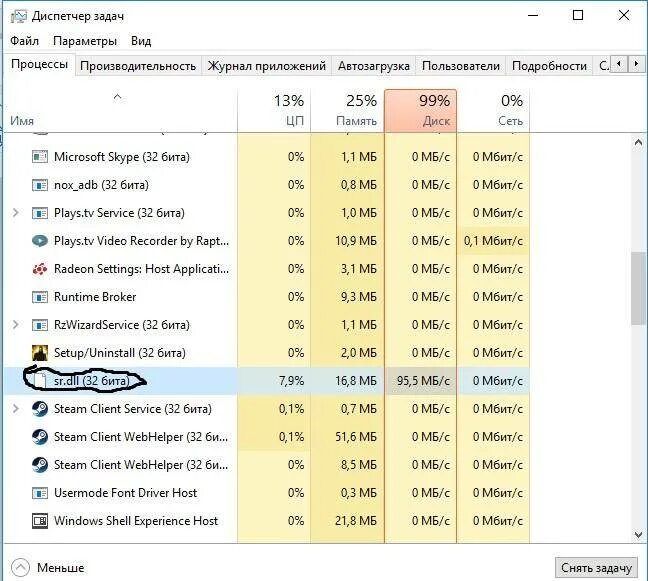Image resolution: width=648 pixels, height=581 pixels.
Task: Select the sr.dll (32 бита) process row
Action: [267, 381]
